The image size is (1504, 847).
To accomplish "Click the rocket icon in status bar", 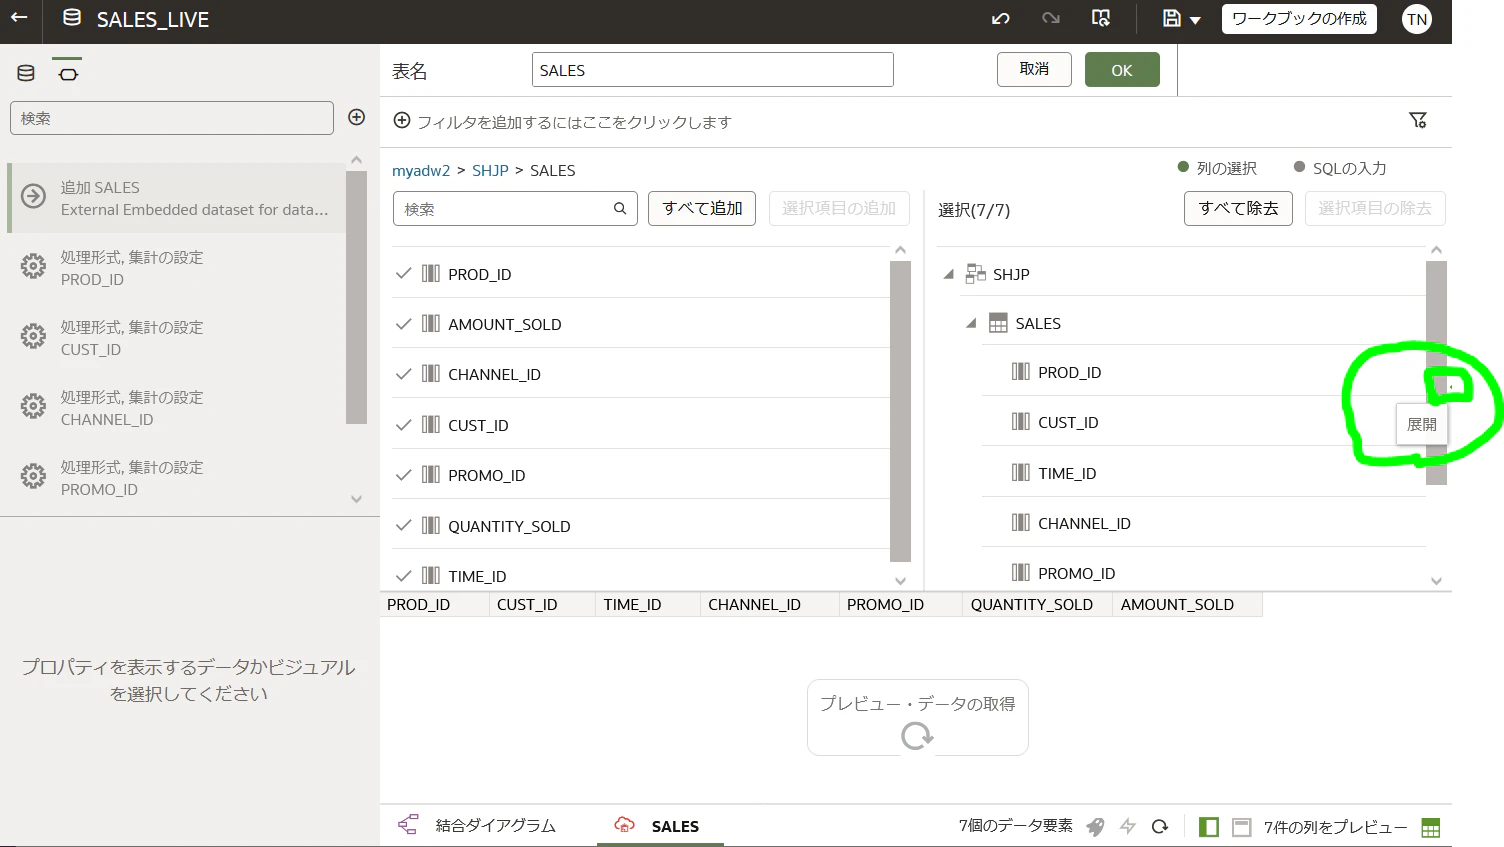I will 1096,827.
